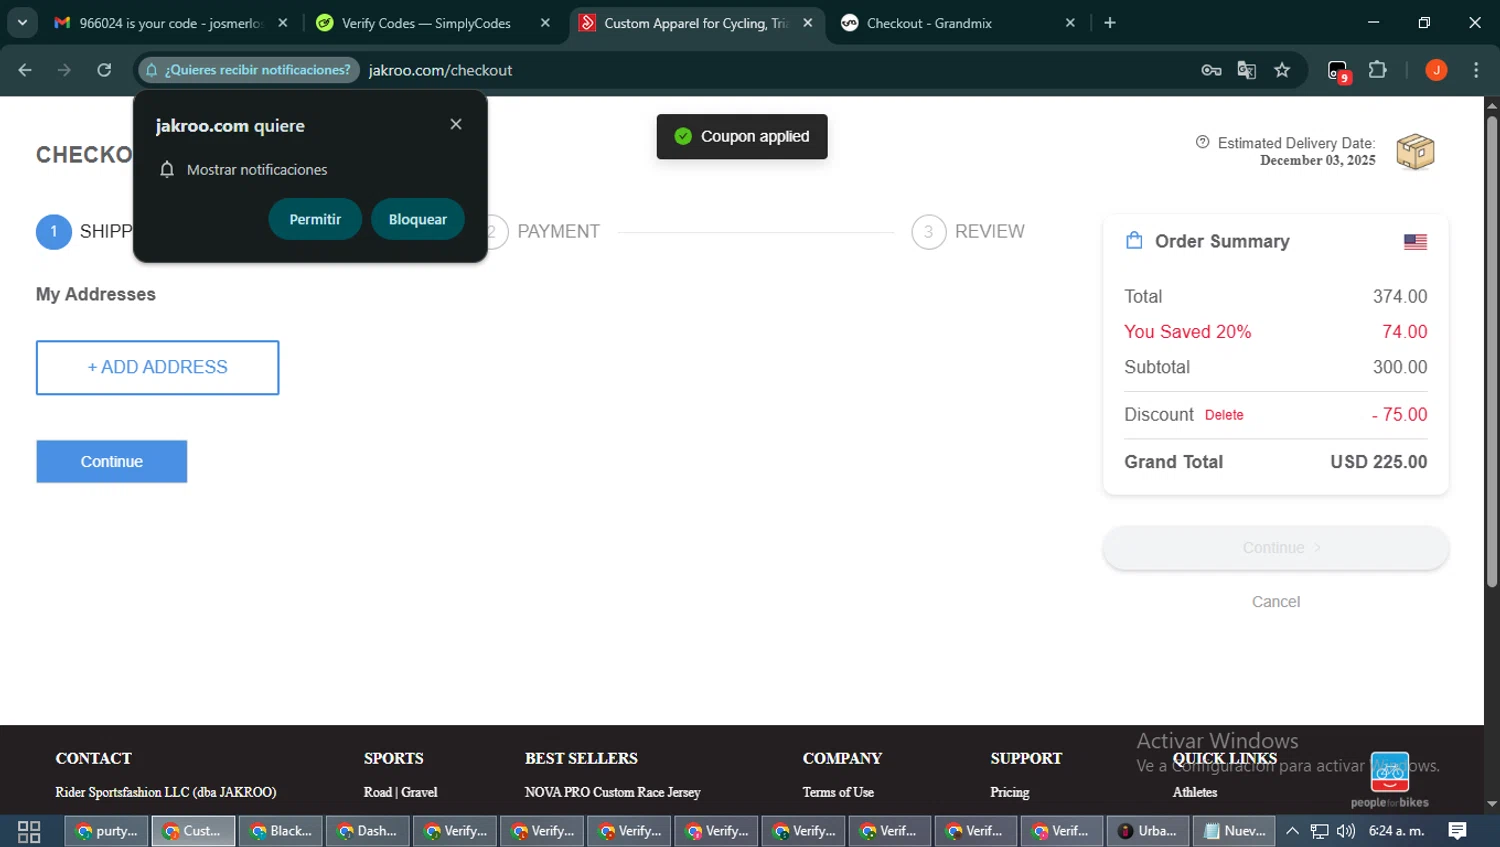
Task: Cancel the checkout
Action: 1276,602
